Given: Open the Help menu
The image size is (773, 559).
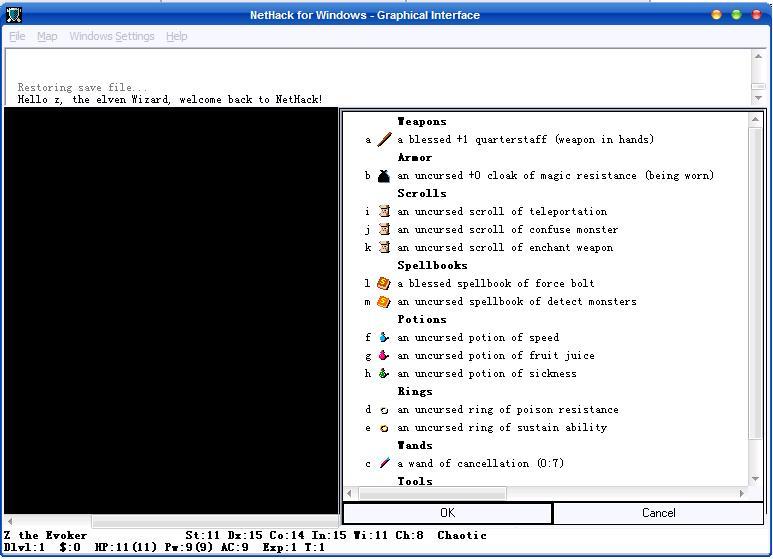Looking at the screenshot, I should (176, 36).
